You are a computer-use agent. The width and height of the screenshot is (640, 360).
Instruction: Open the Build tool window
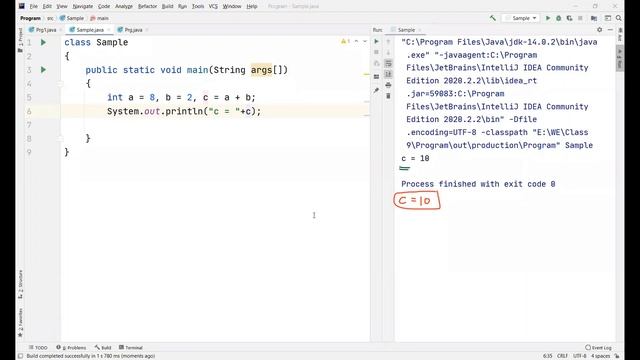[103, 348]
